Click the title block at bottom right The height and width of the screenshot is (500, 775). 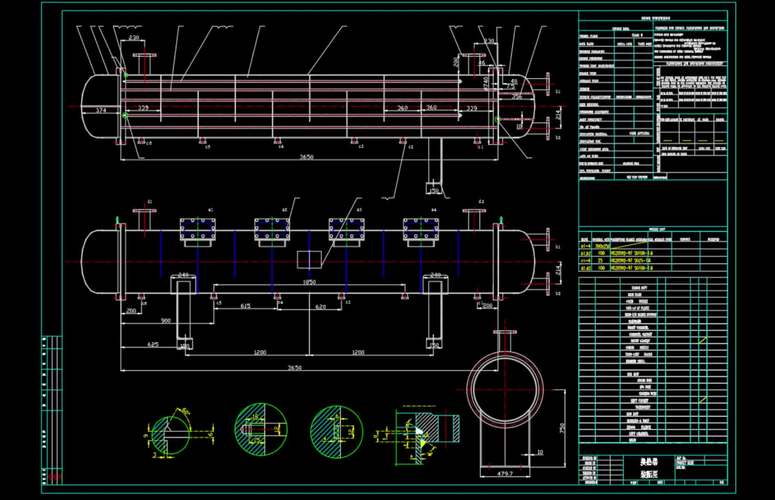point(652,469)
